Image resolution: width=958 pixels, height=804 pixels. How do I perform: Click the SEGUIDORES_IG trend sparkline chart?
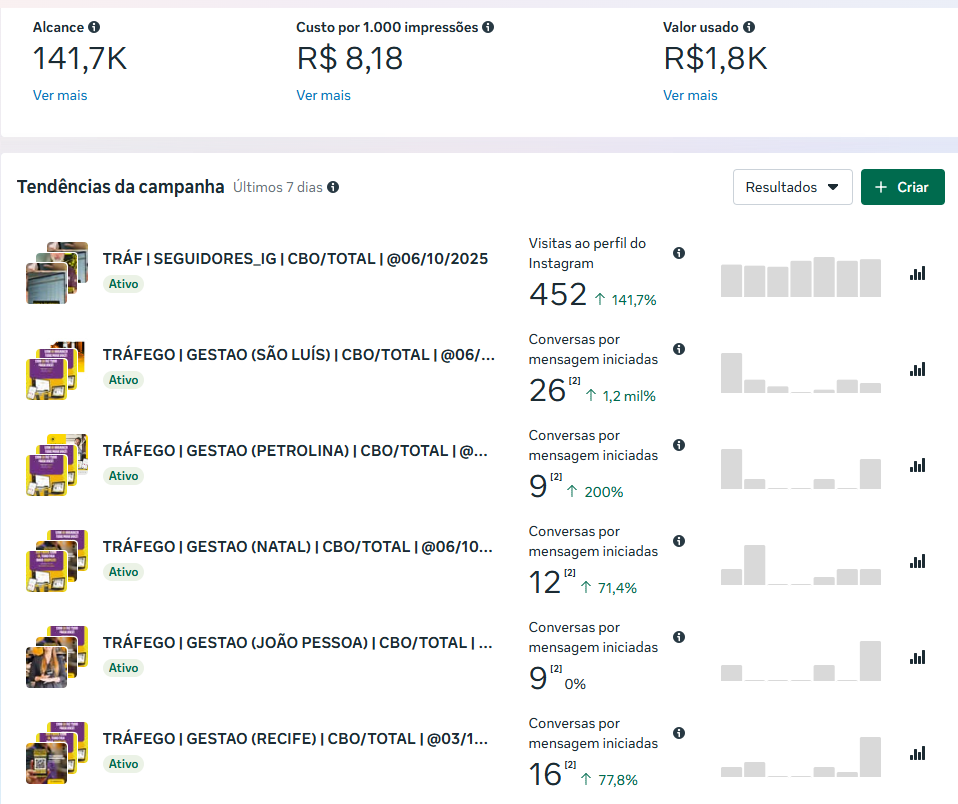(800, 277)
